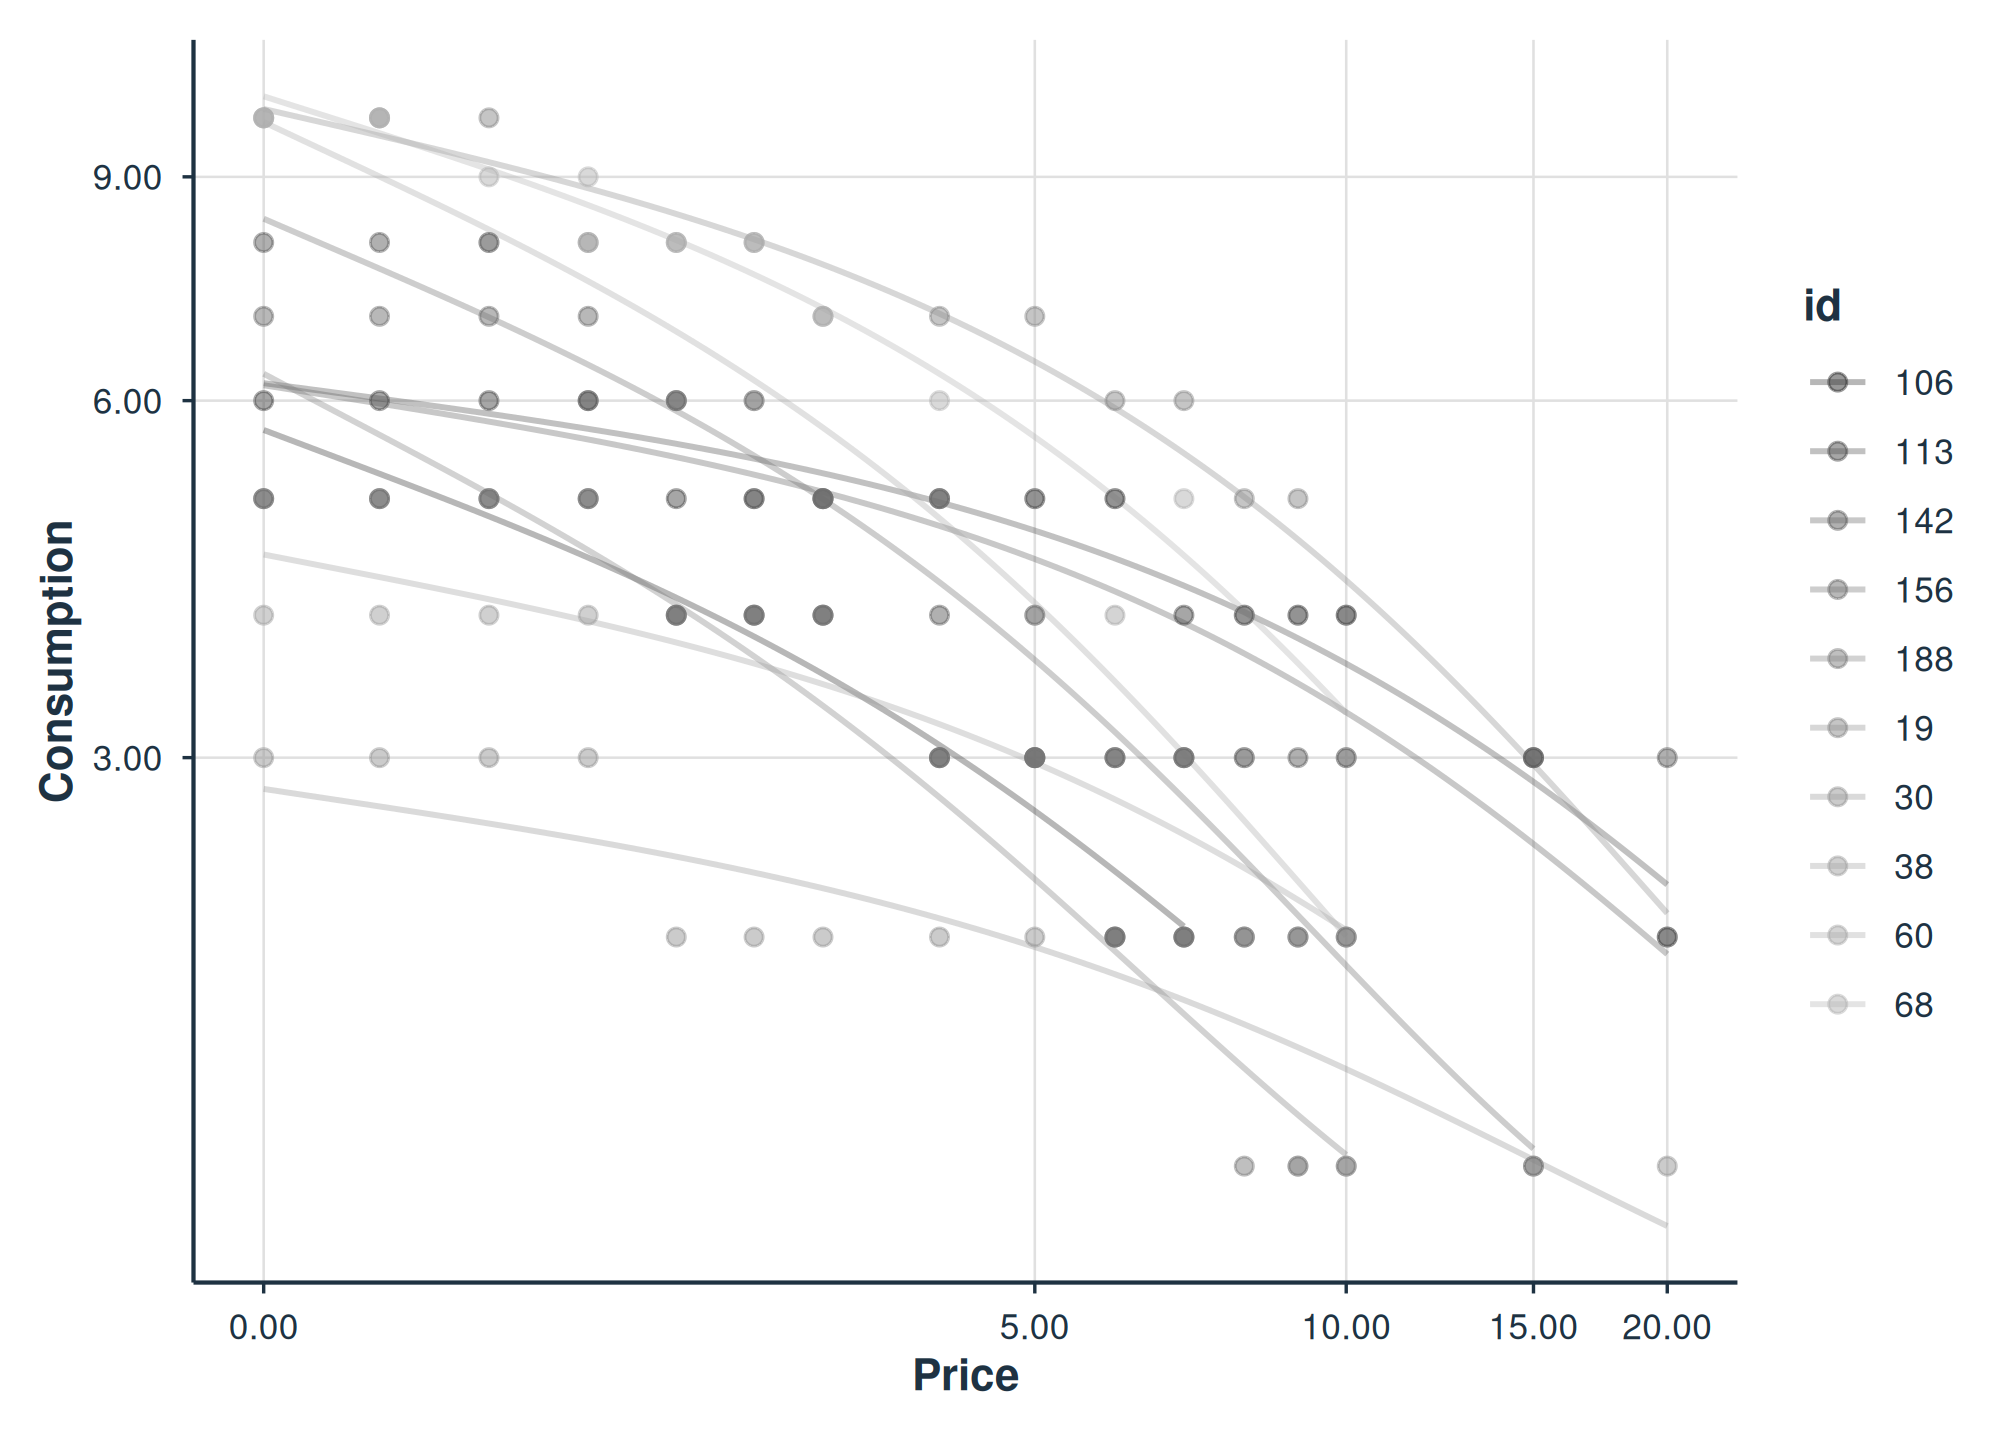Select the 15.00 x-axis tick label
This screenshot has height=1440, width=2016.
pos(1533,1327)
